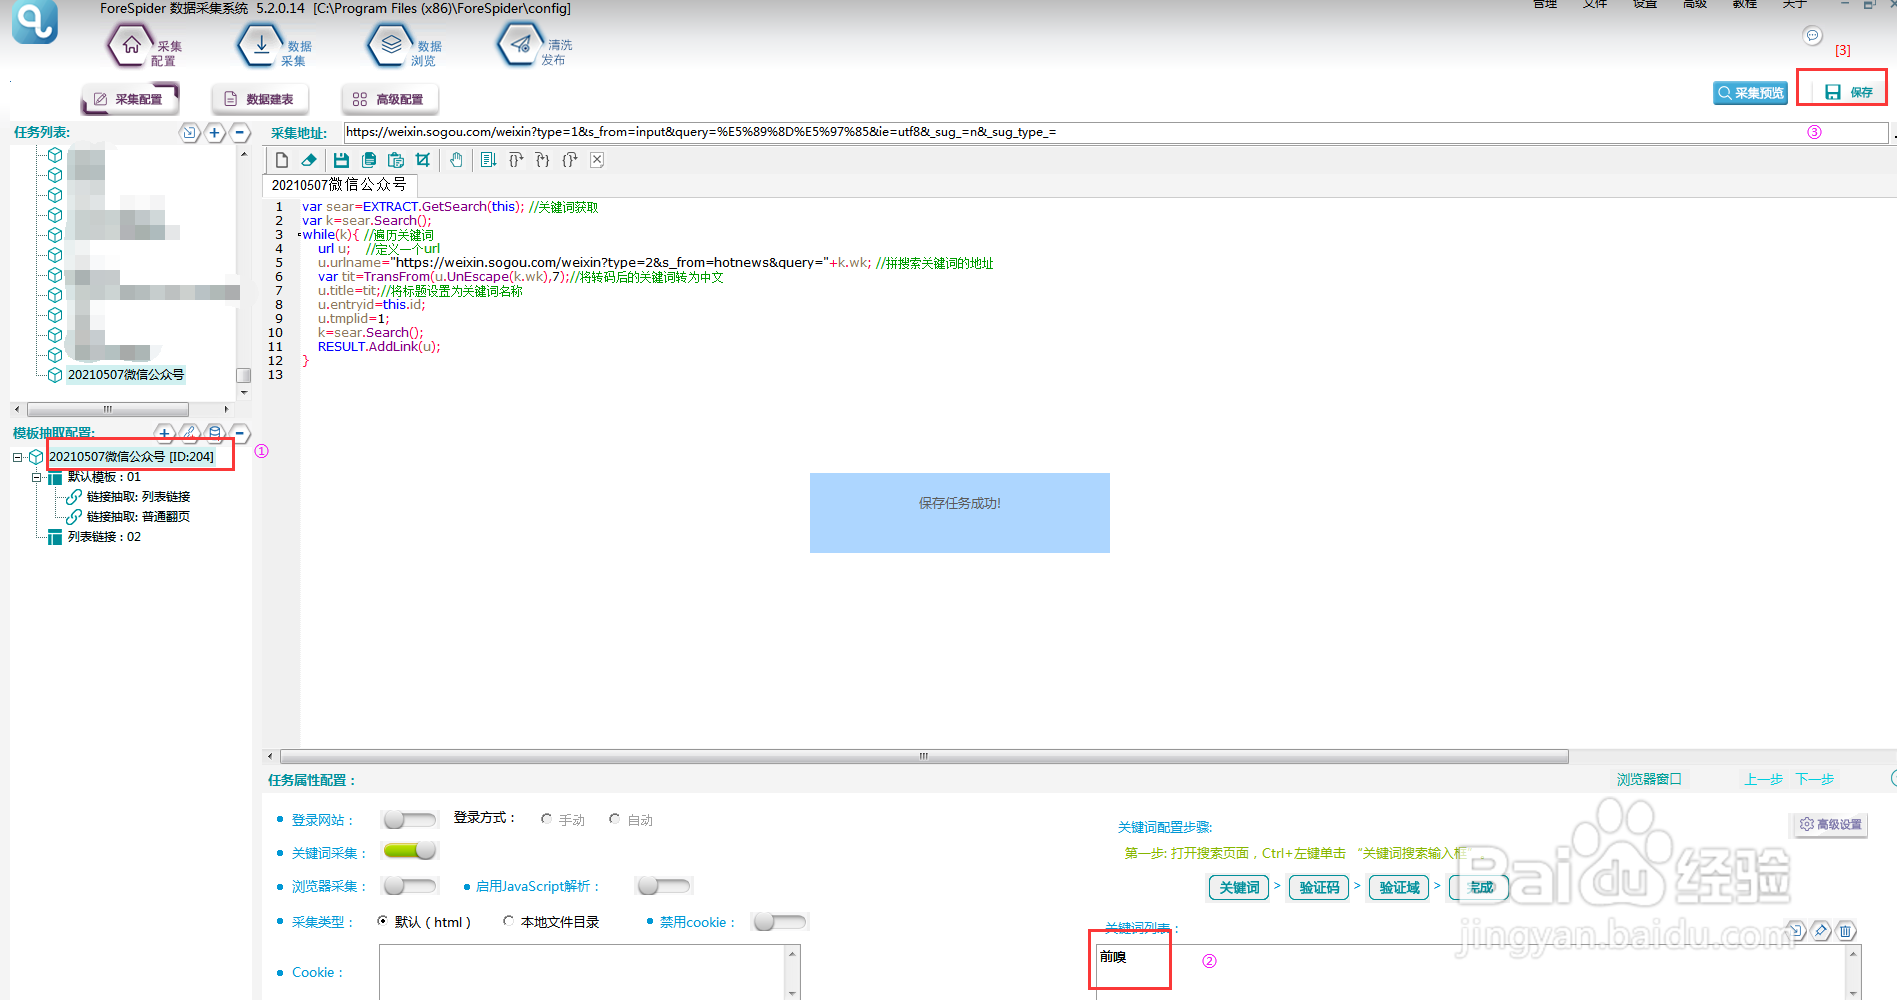Select the hand pan tool in script toolbar
Viewport: 1897px width, 1000px height.
coord(456,159)
